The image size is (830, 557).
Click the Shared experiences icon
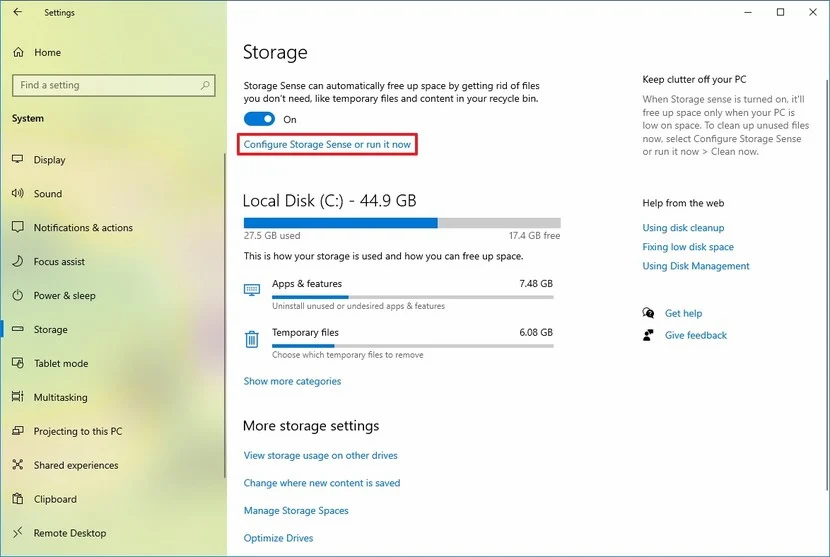(x=18, y=464)
